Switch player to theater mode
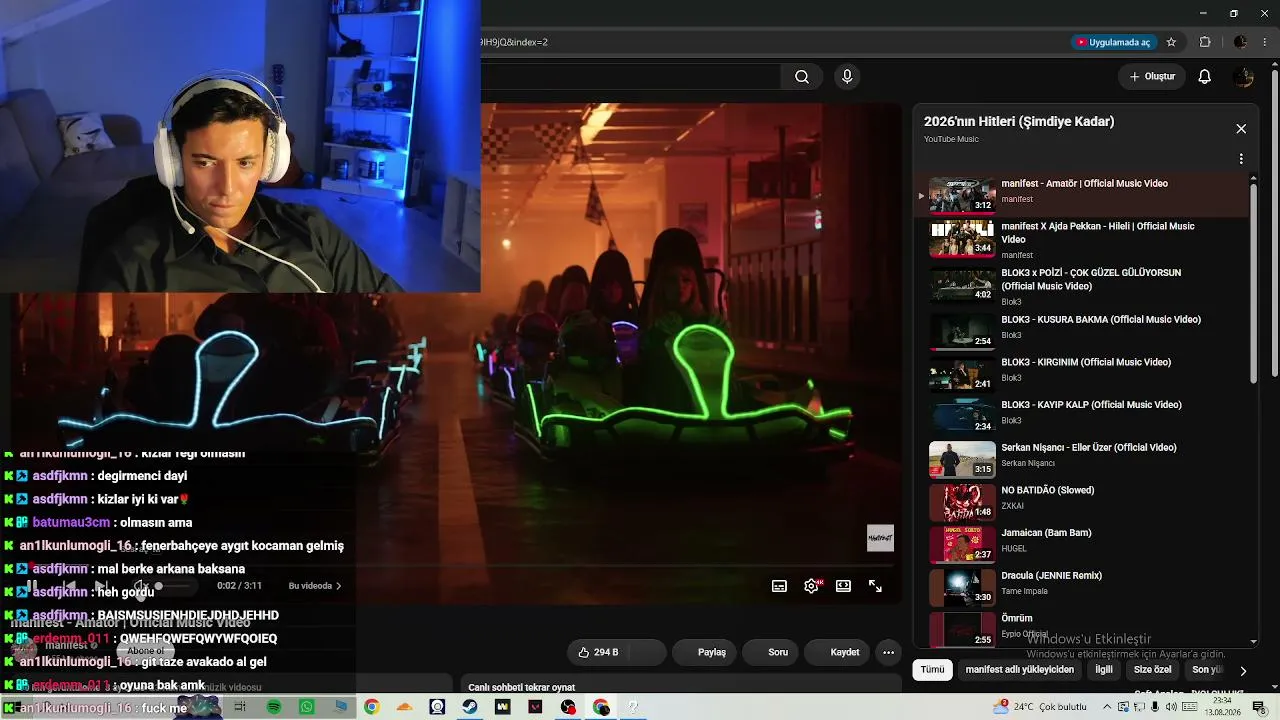The height and width of the screenshot is (720, 1280). tap(843, 586)
